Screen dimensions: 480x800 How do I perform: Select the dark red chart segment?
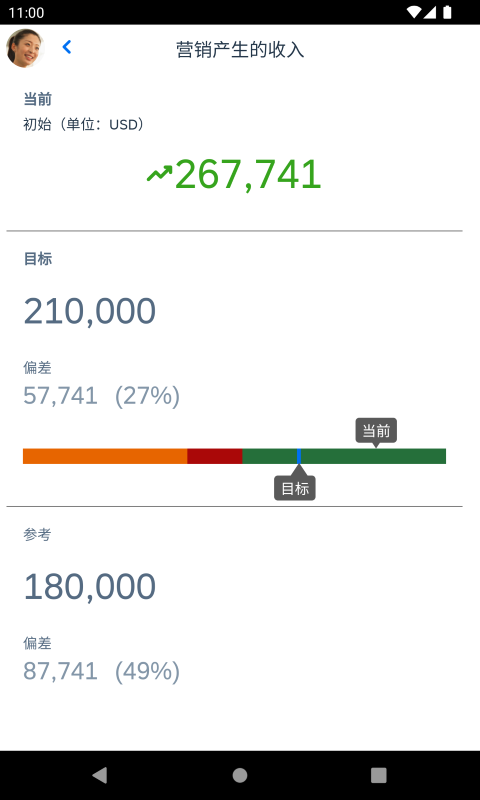tap(215, 456)
